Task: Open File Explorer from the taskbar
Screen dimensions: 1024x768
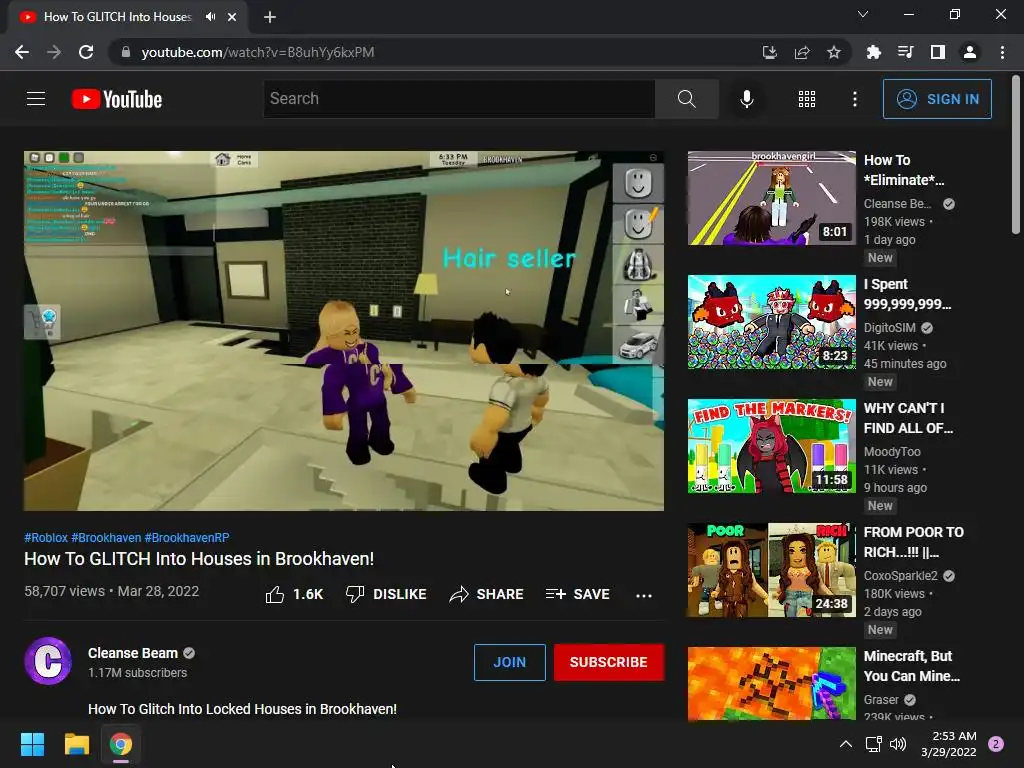Action: point(76,744)
